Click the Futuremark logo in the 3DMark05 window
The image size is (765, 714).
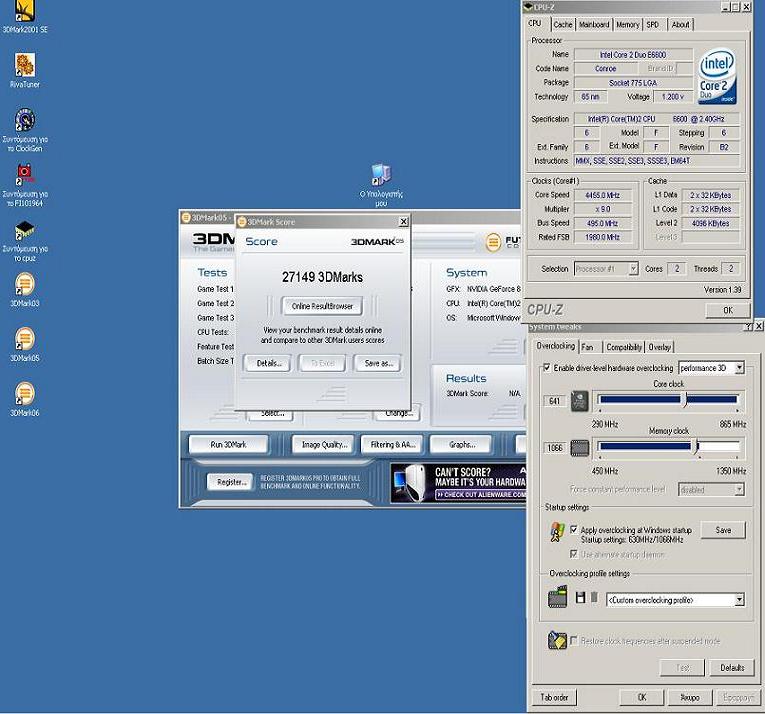coord(493,242)
